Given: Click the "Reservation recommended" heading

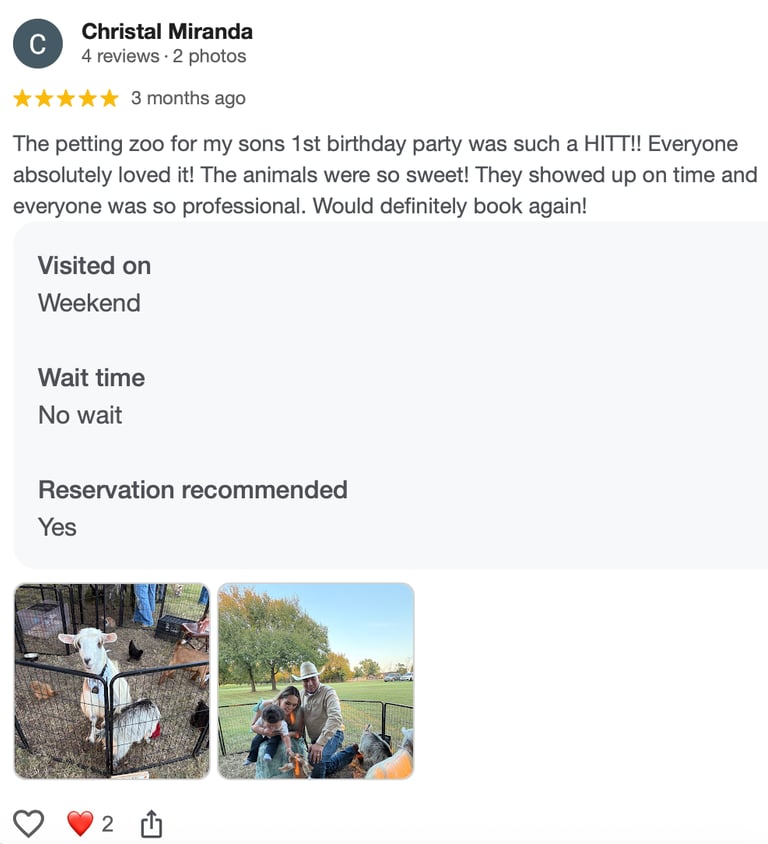Looking at the screenshot, I should point(193,489).
